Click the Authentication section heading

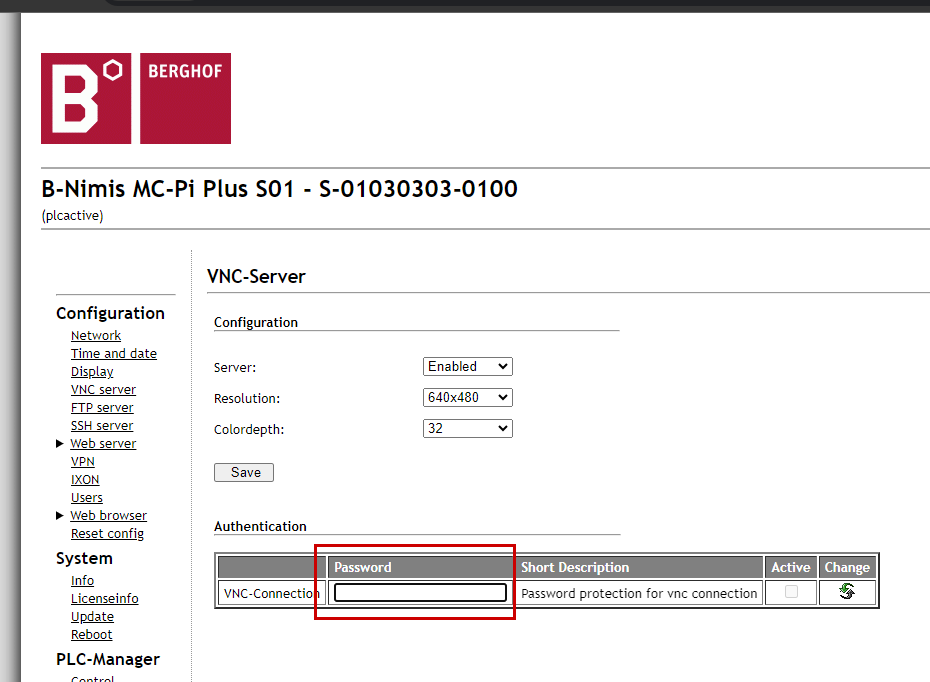260,527
